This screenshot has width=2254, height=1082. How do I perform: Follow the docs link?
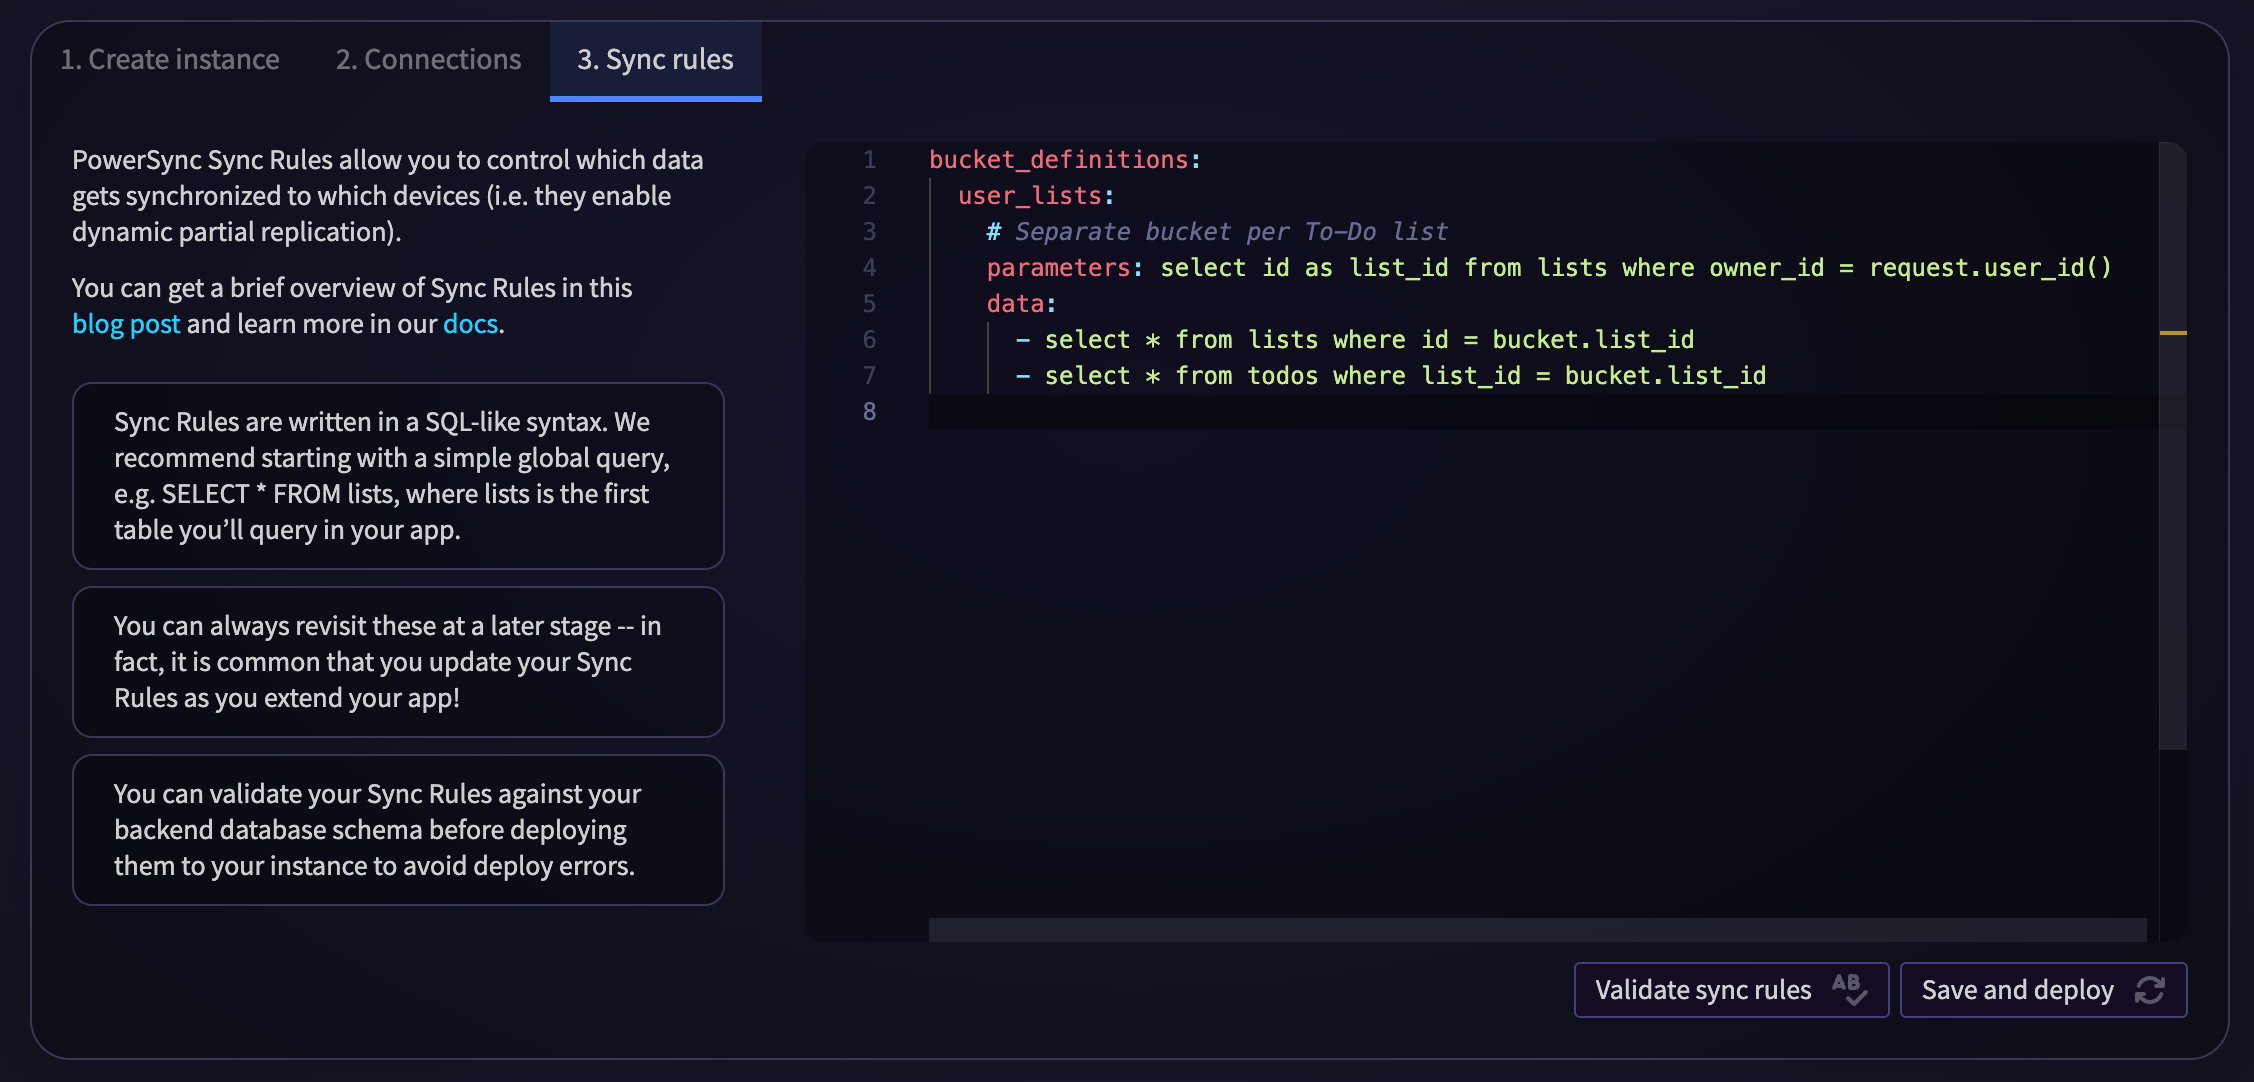point(470,324)
